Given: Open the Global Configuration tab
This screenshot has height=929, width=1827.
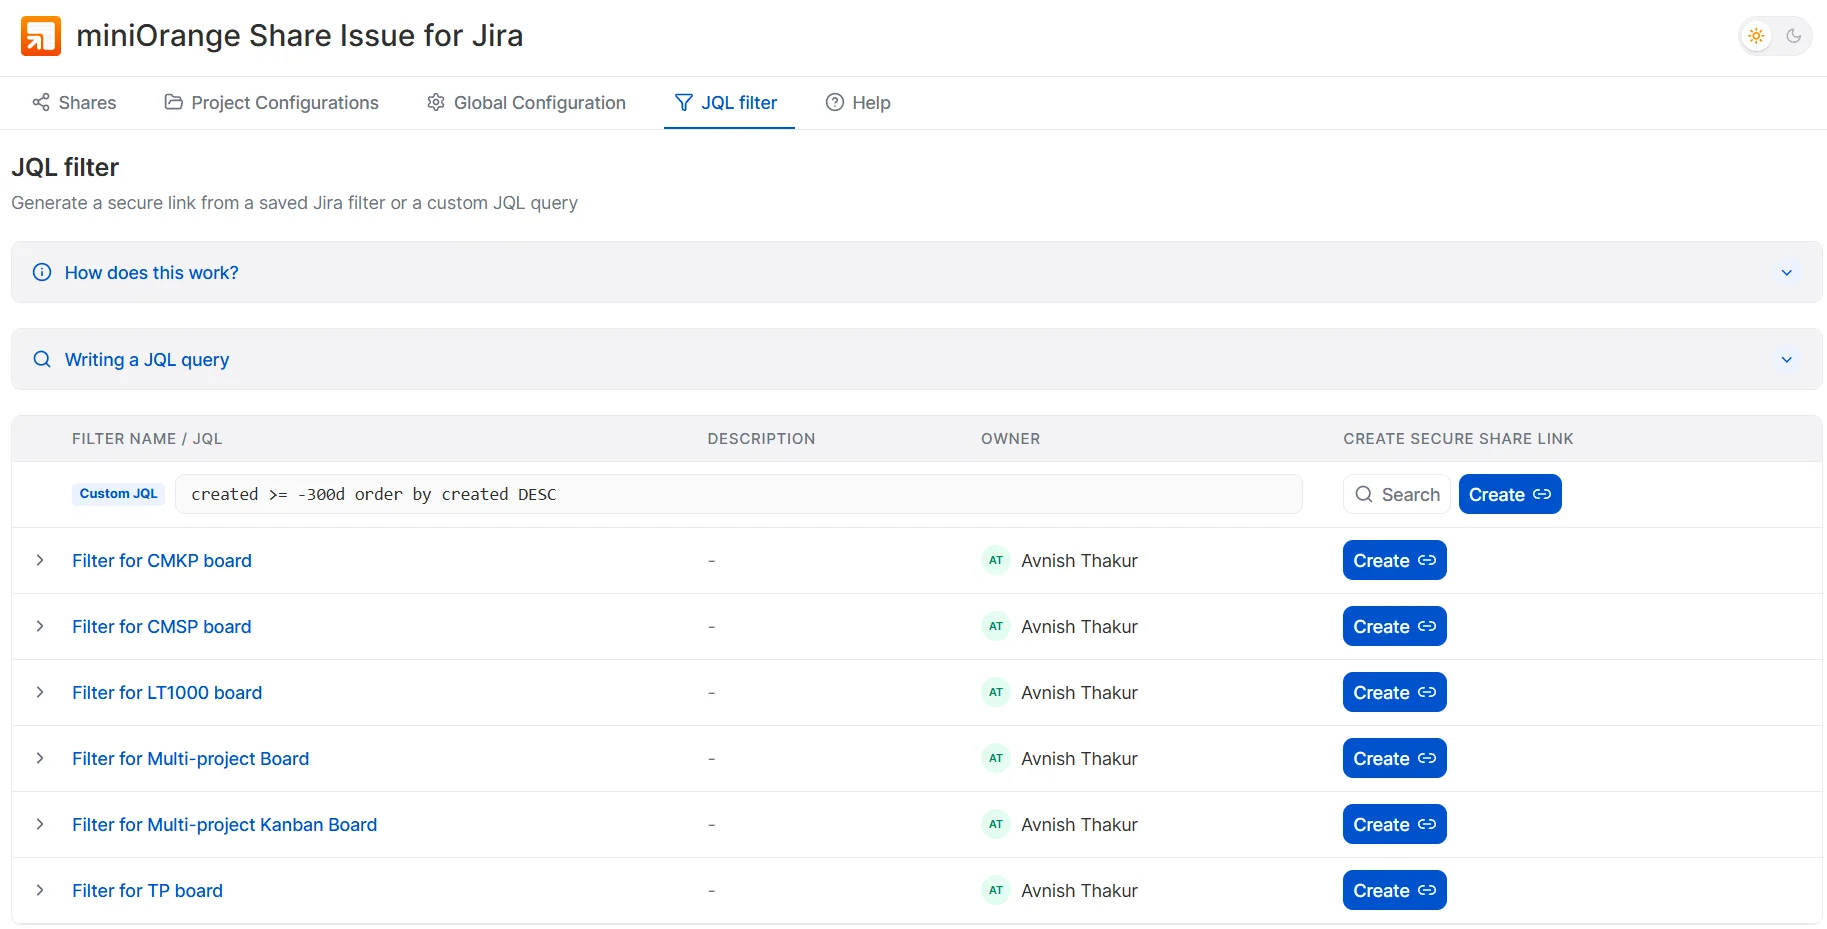Looking at the screenshot, I should (526, 103).
